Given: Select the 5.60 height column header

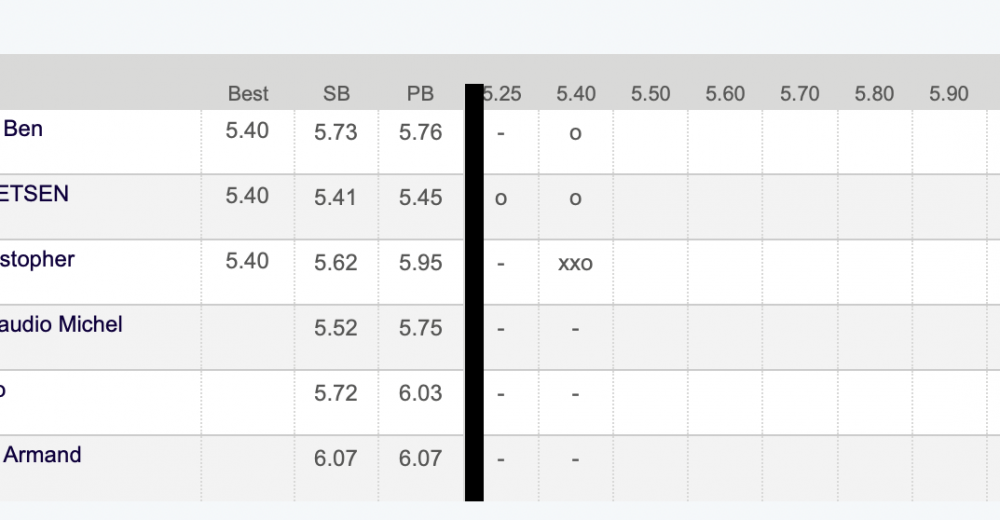Looking at the screenshot, I should coord(724,94).
